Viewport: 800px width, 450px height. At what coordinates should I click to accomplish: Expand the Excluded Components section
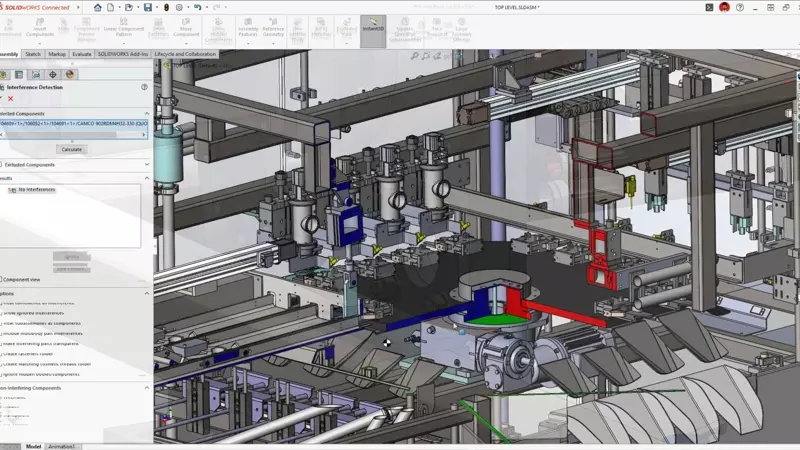146,165
